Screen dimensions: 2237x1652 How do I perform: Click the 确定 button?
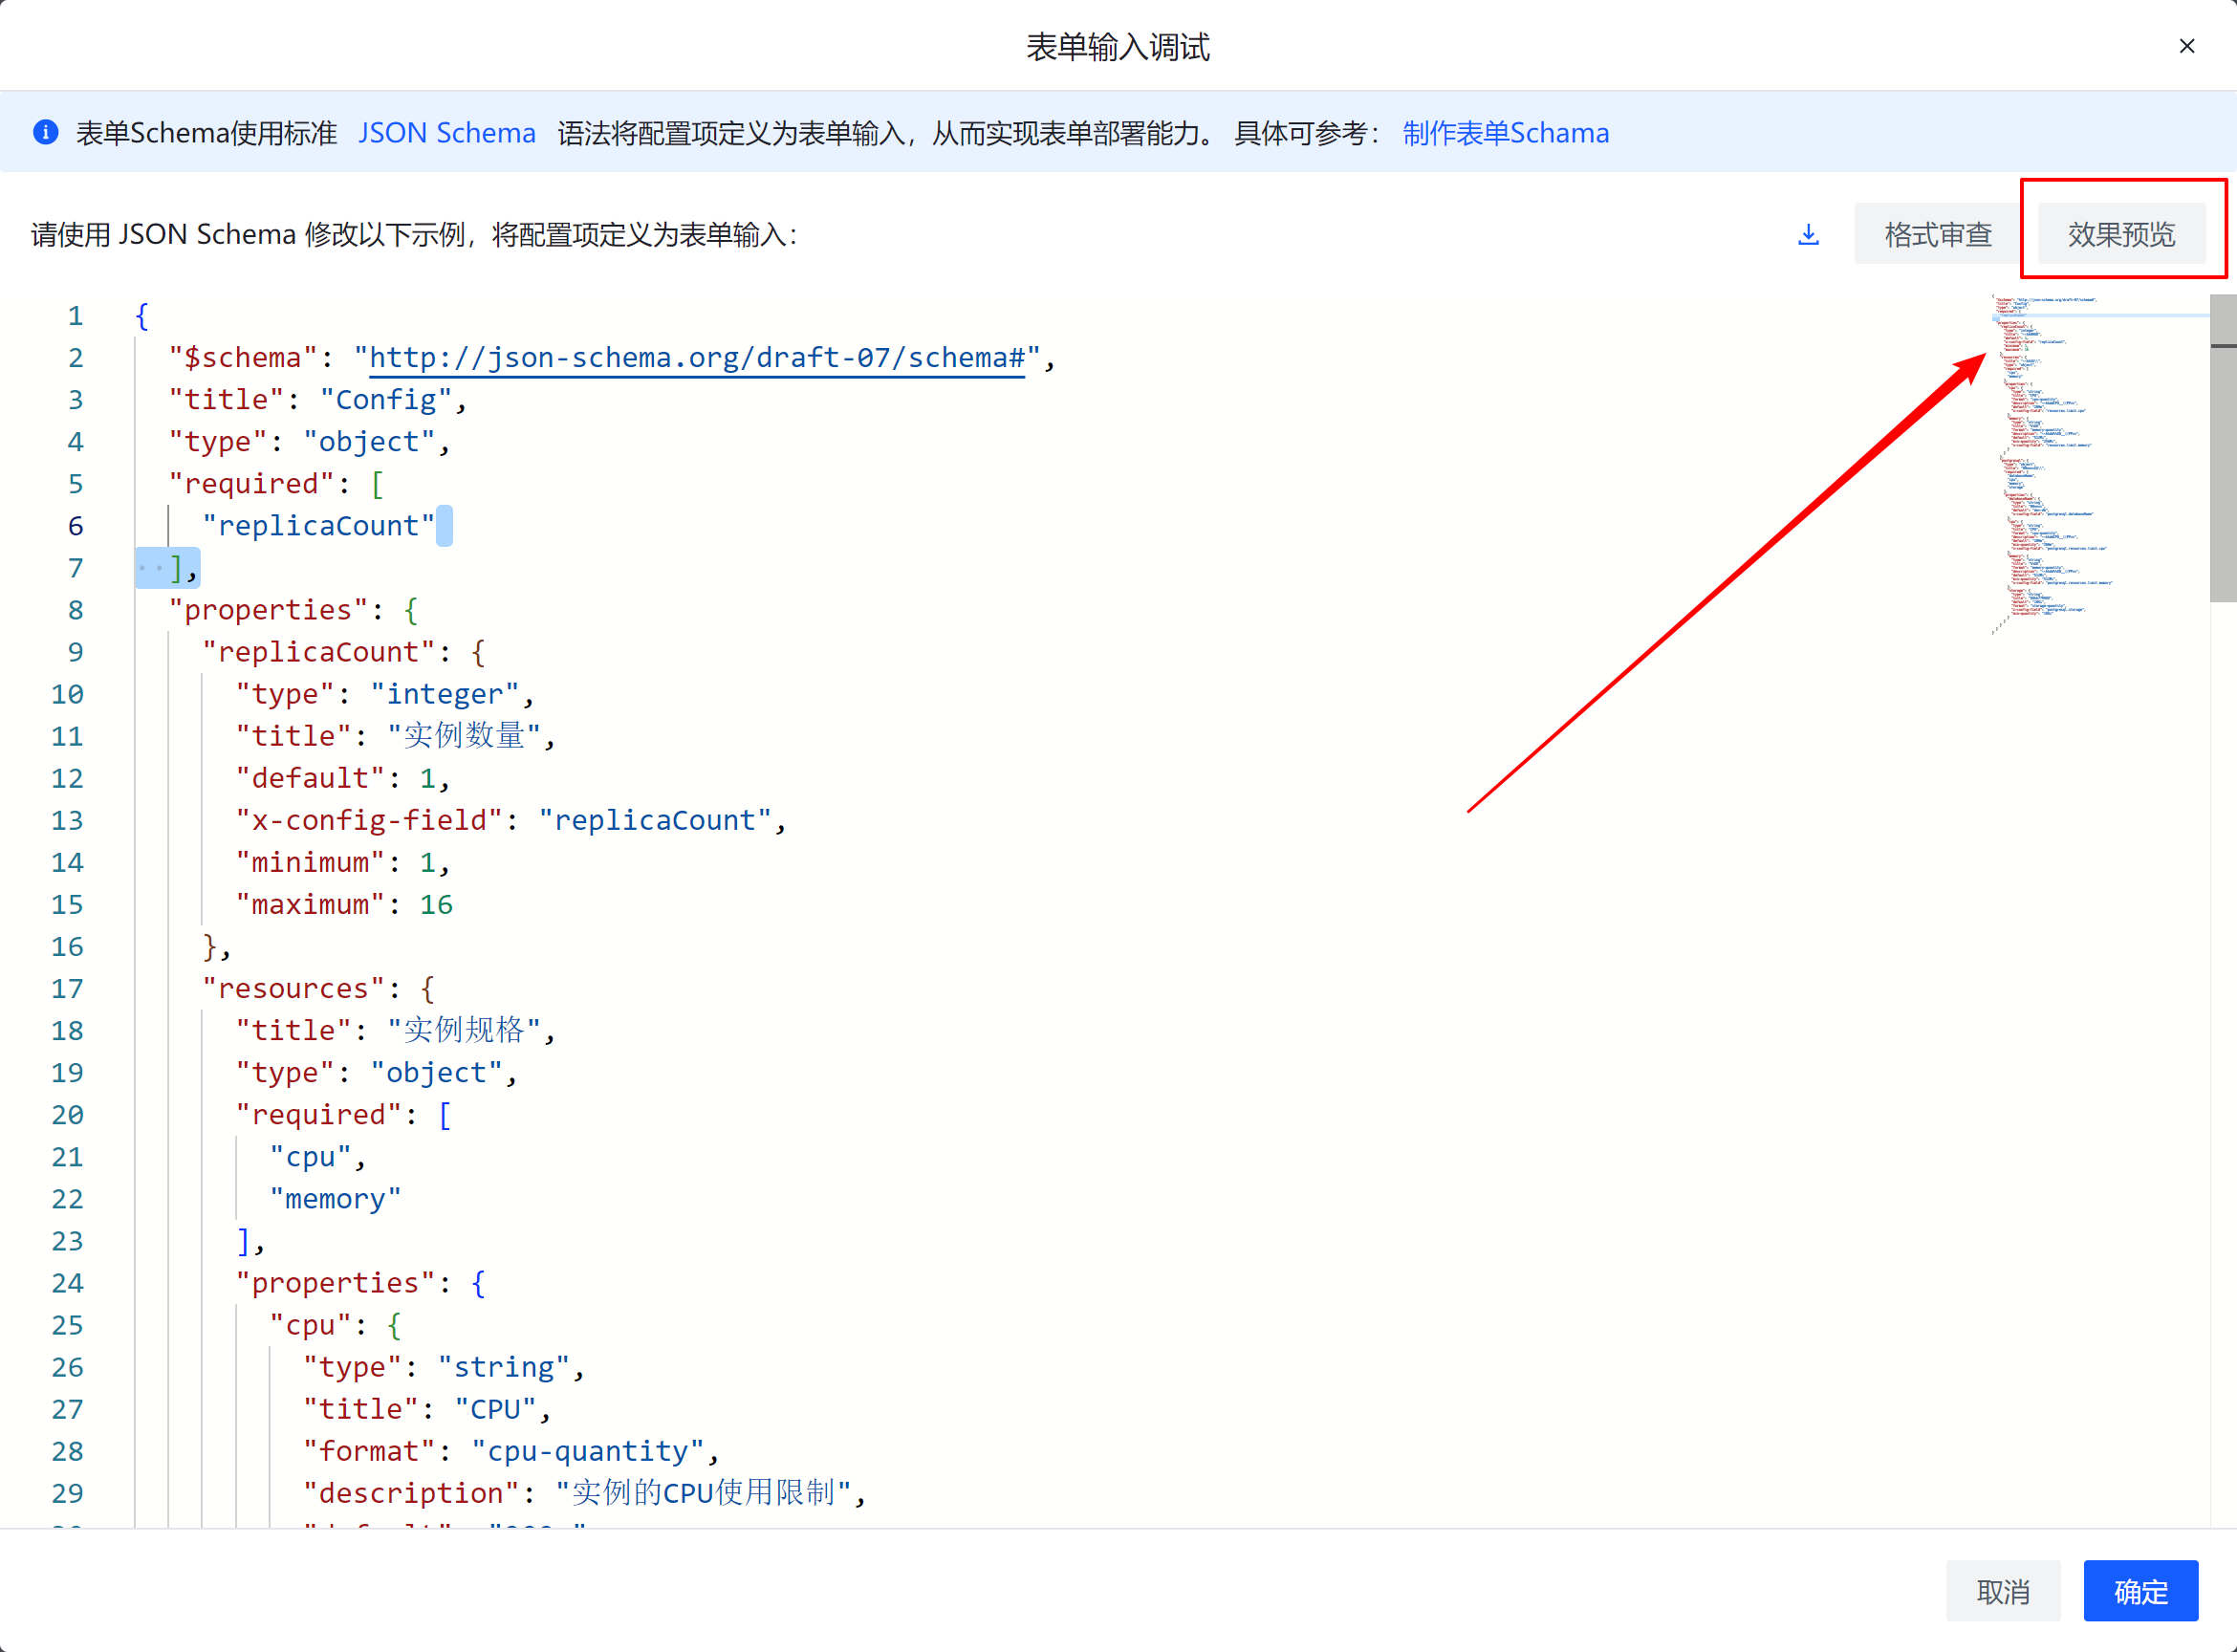pos(2141,1591)
